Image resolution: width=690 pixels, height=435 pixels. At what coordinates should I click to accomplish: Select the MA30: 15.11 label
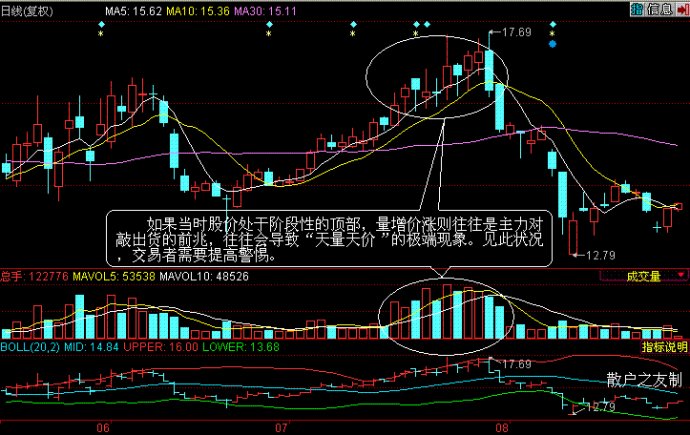(x=265, y=11)
